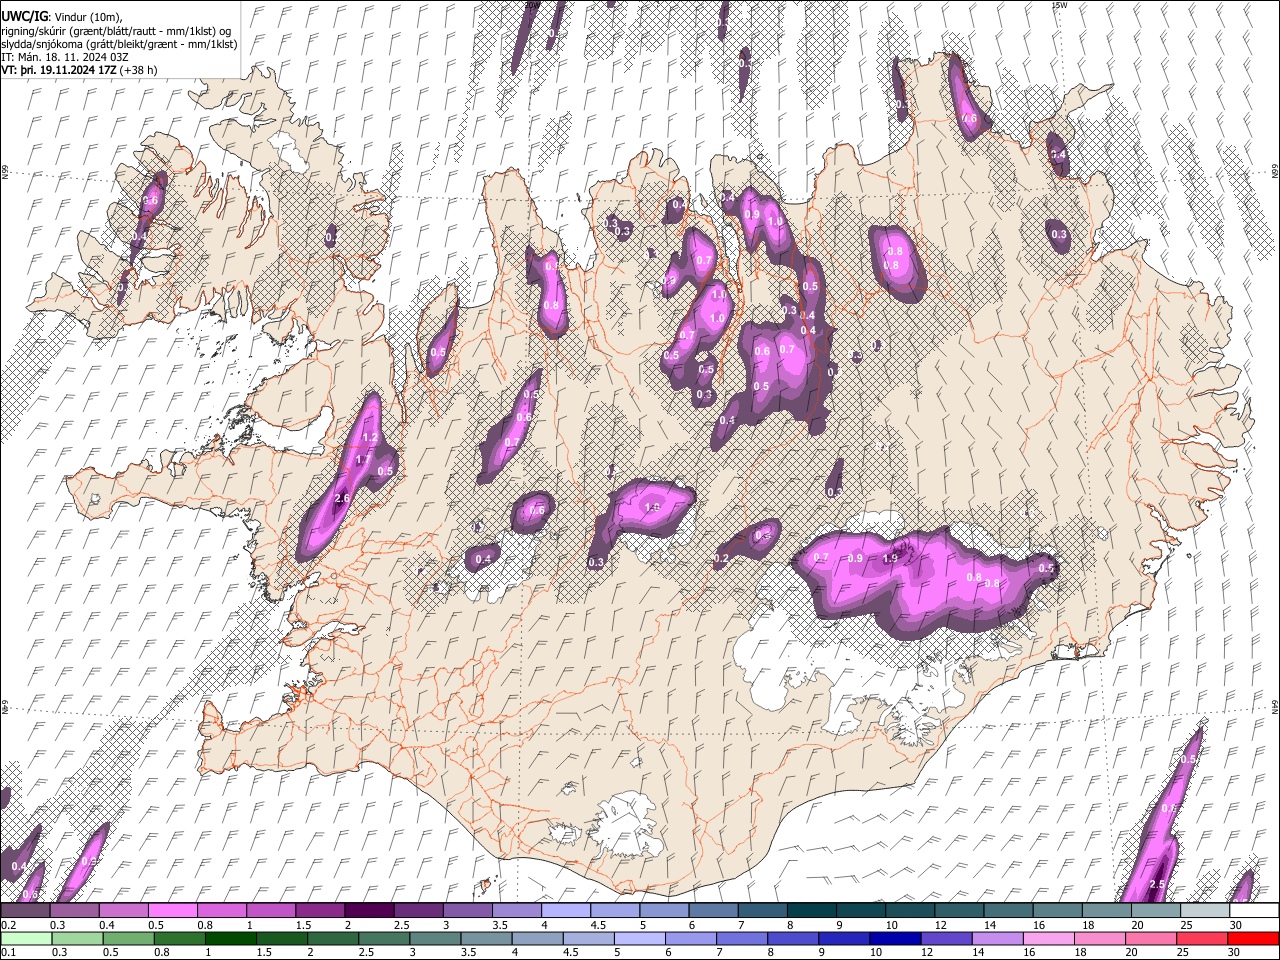Click the 0.1 label under the rain legend
The height and width of the screenshot is (960, 1280).
pos(7,953)
